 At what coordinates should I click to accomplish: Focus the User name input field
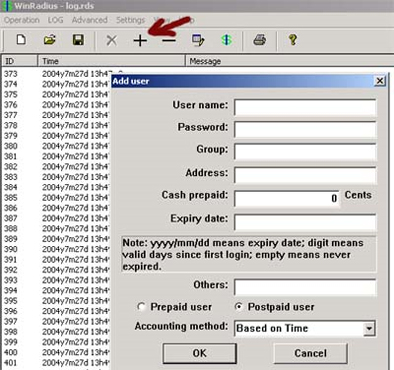click(305, 107)
